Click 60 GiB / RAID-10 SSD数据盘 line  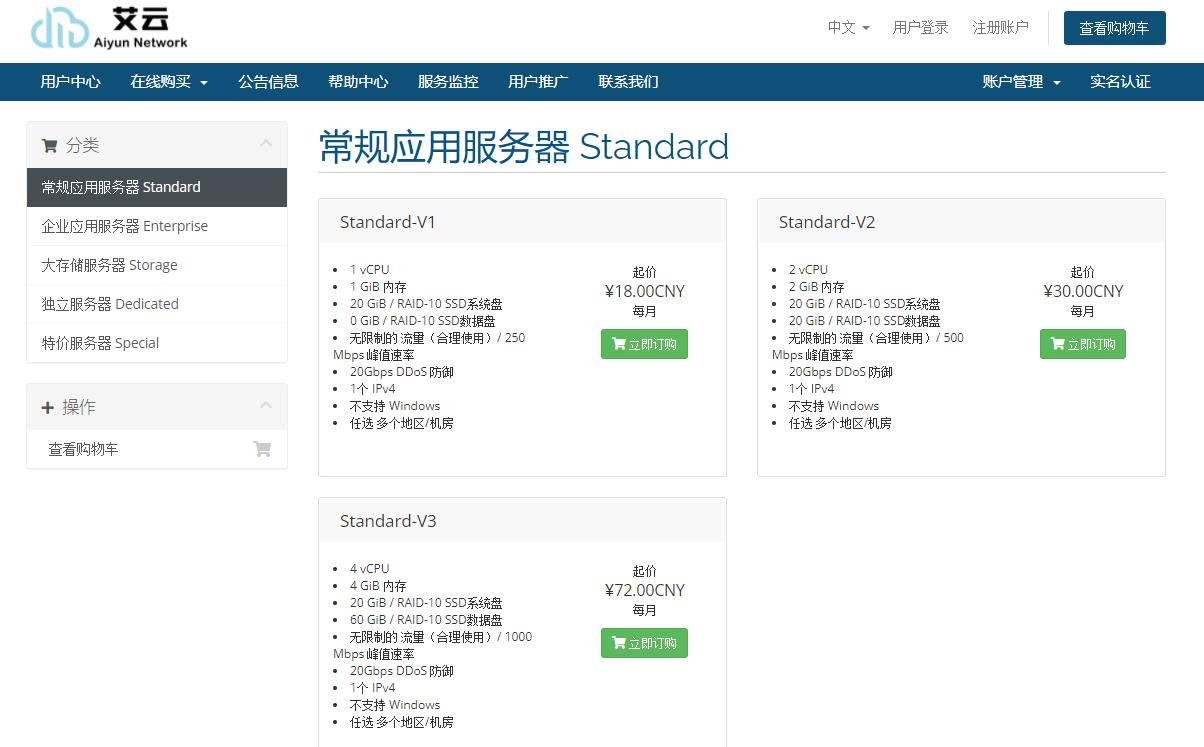426,620
